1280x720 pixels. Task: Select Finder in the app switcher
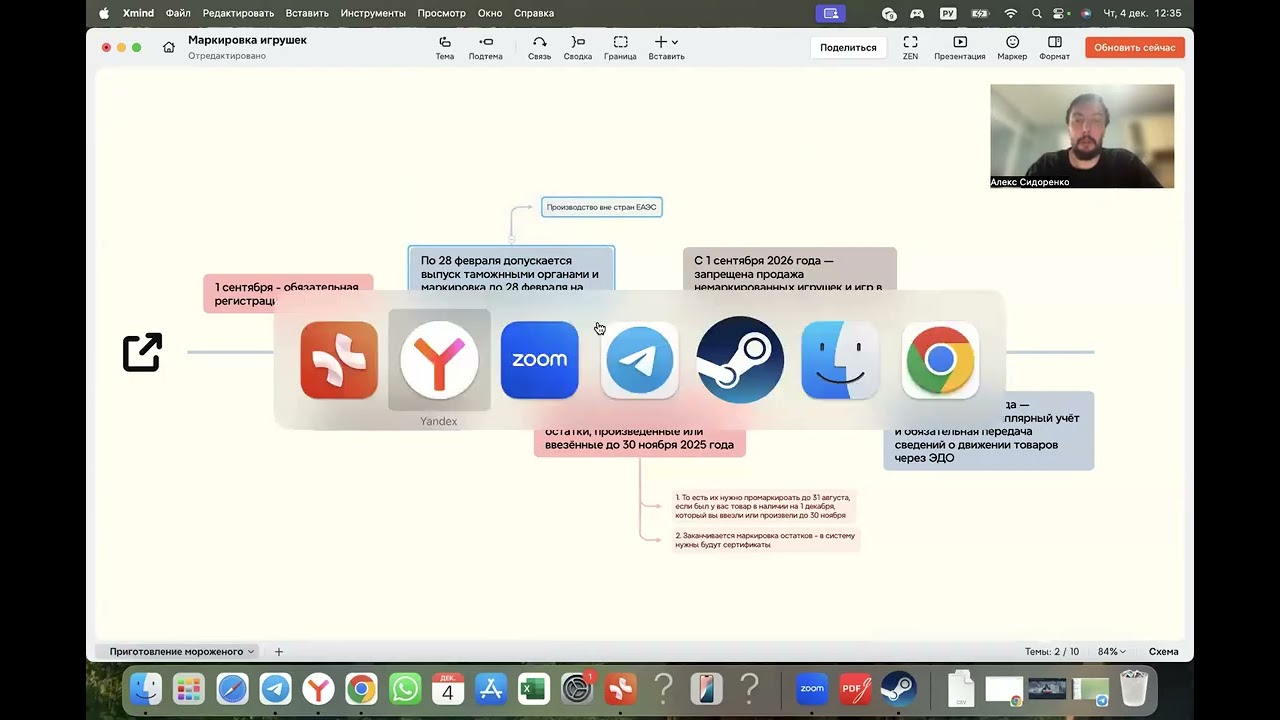(x=840, y=360)
